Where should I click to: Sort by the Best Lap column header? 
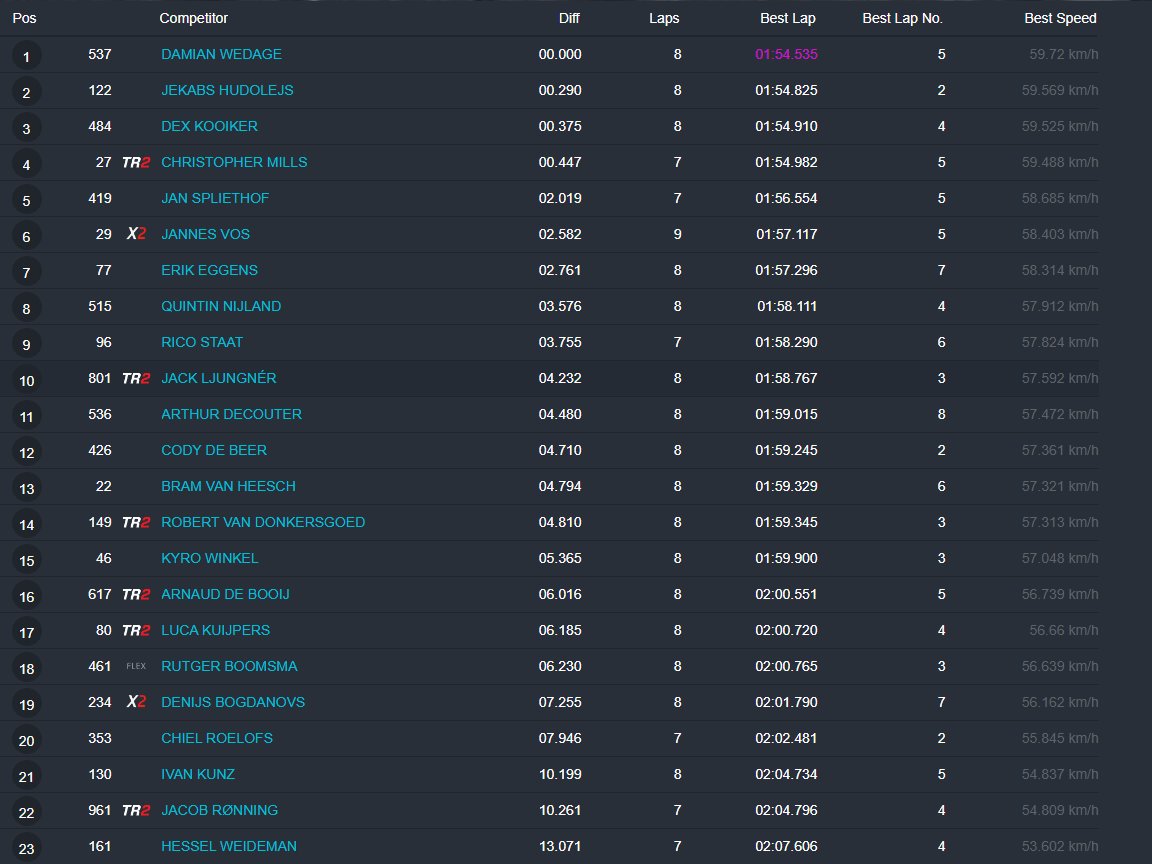click(x=787, y=18)
